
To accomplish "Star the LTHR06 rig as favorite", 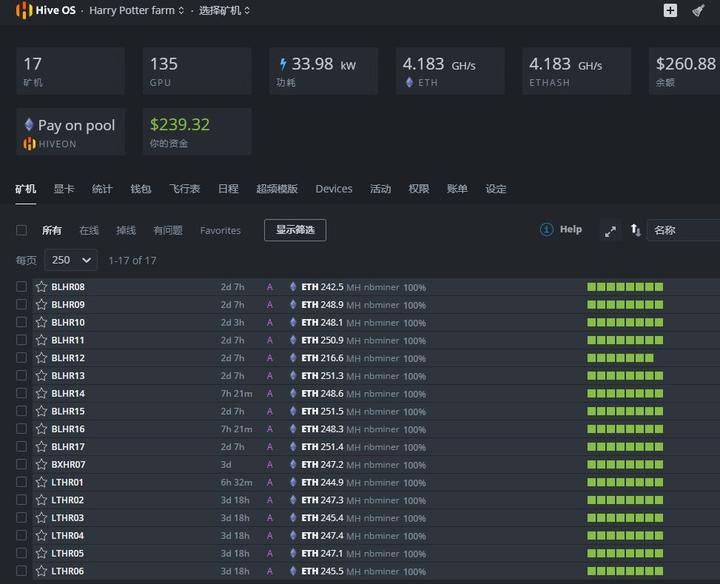I will point(41,571).
